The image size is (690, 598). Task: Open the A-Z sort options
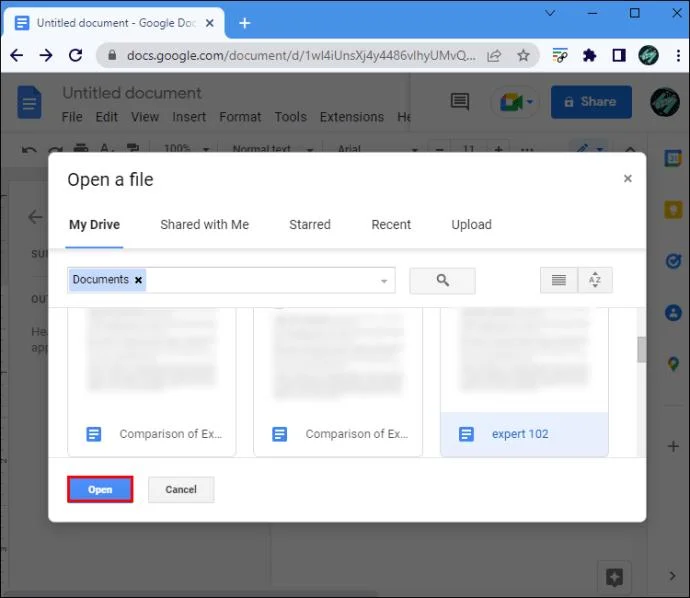point(595,280)
